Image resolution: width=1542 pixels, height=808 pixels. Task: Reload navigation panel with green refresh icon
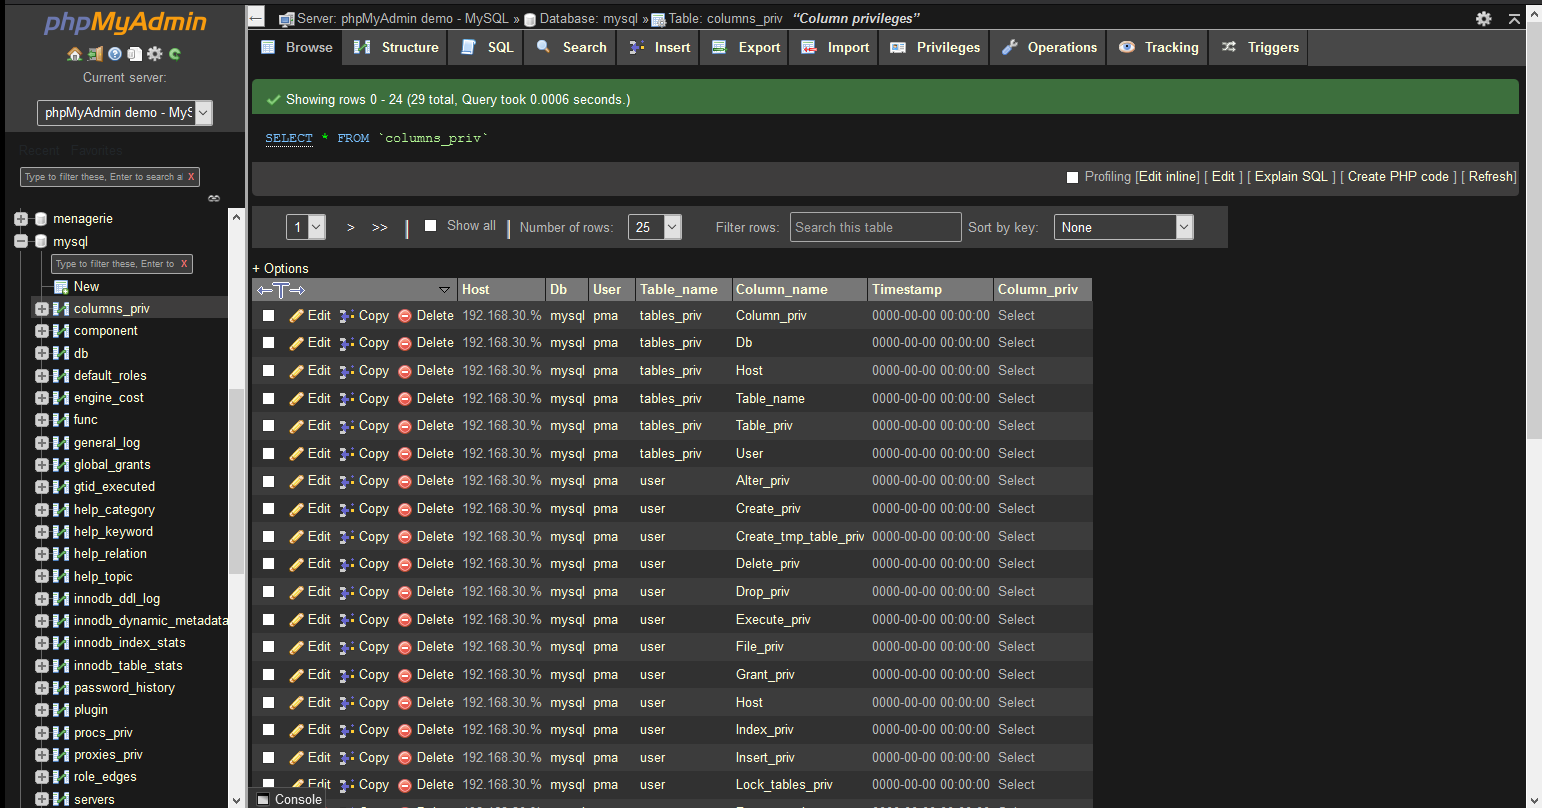coord(175,54)
